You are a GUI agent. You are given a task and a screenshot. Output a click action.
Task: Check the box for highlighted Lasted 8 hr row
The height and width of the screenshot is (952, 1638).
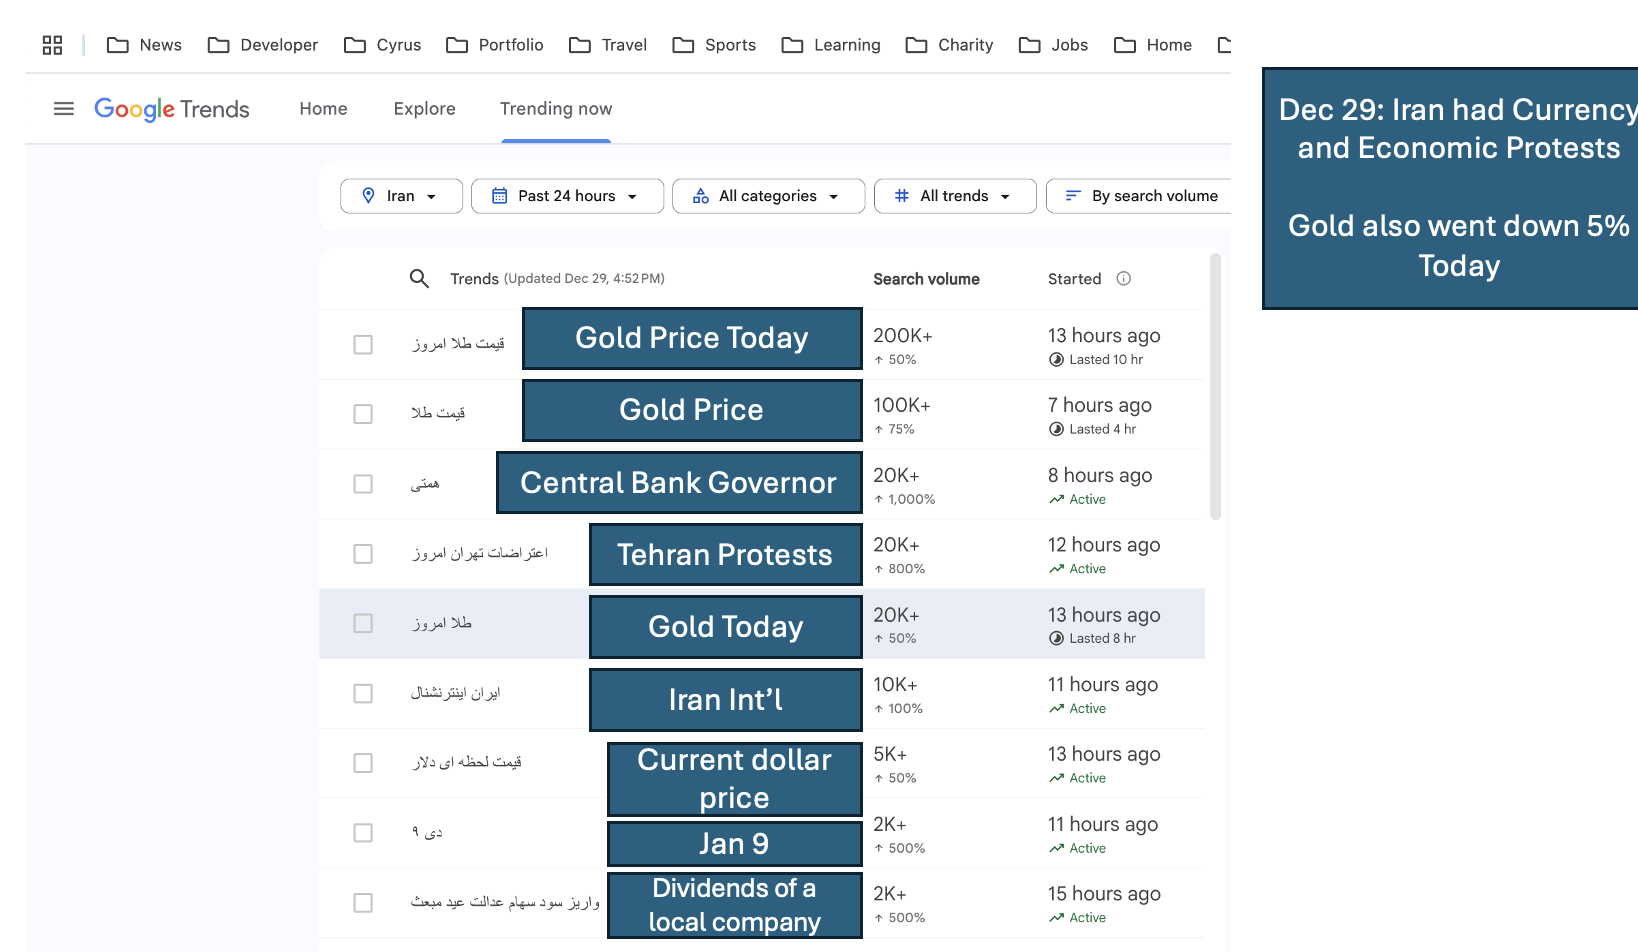(363, 624)
